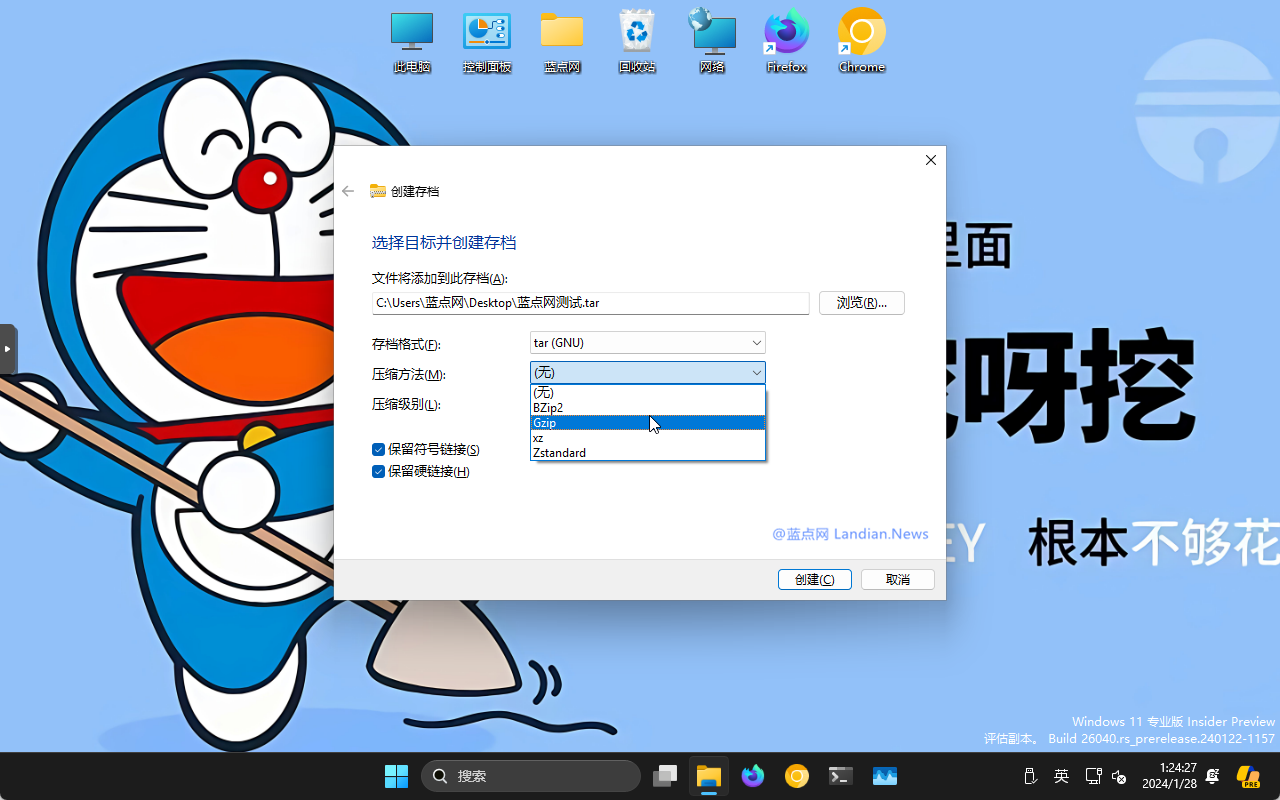Open the clock and date 1:24:27
This screenshot has width=1280, height=800.
coord(1169,776)
